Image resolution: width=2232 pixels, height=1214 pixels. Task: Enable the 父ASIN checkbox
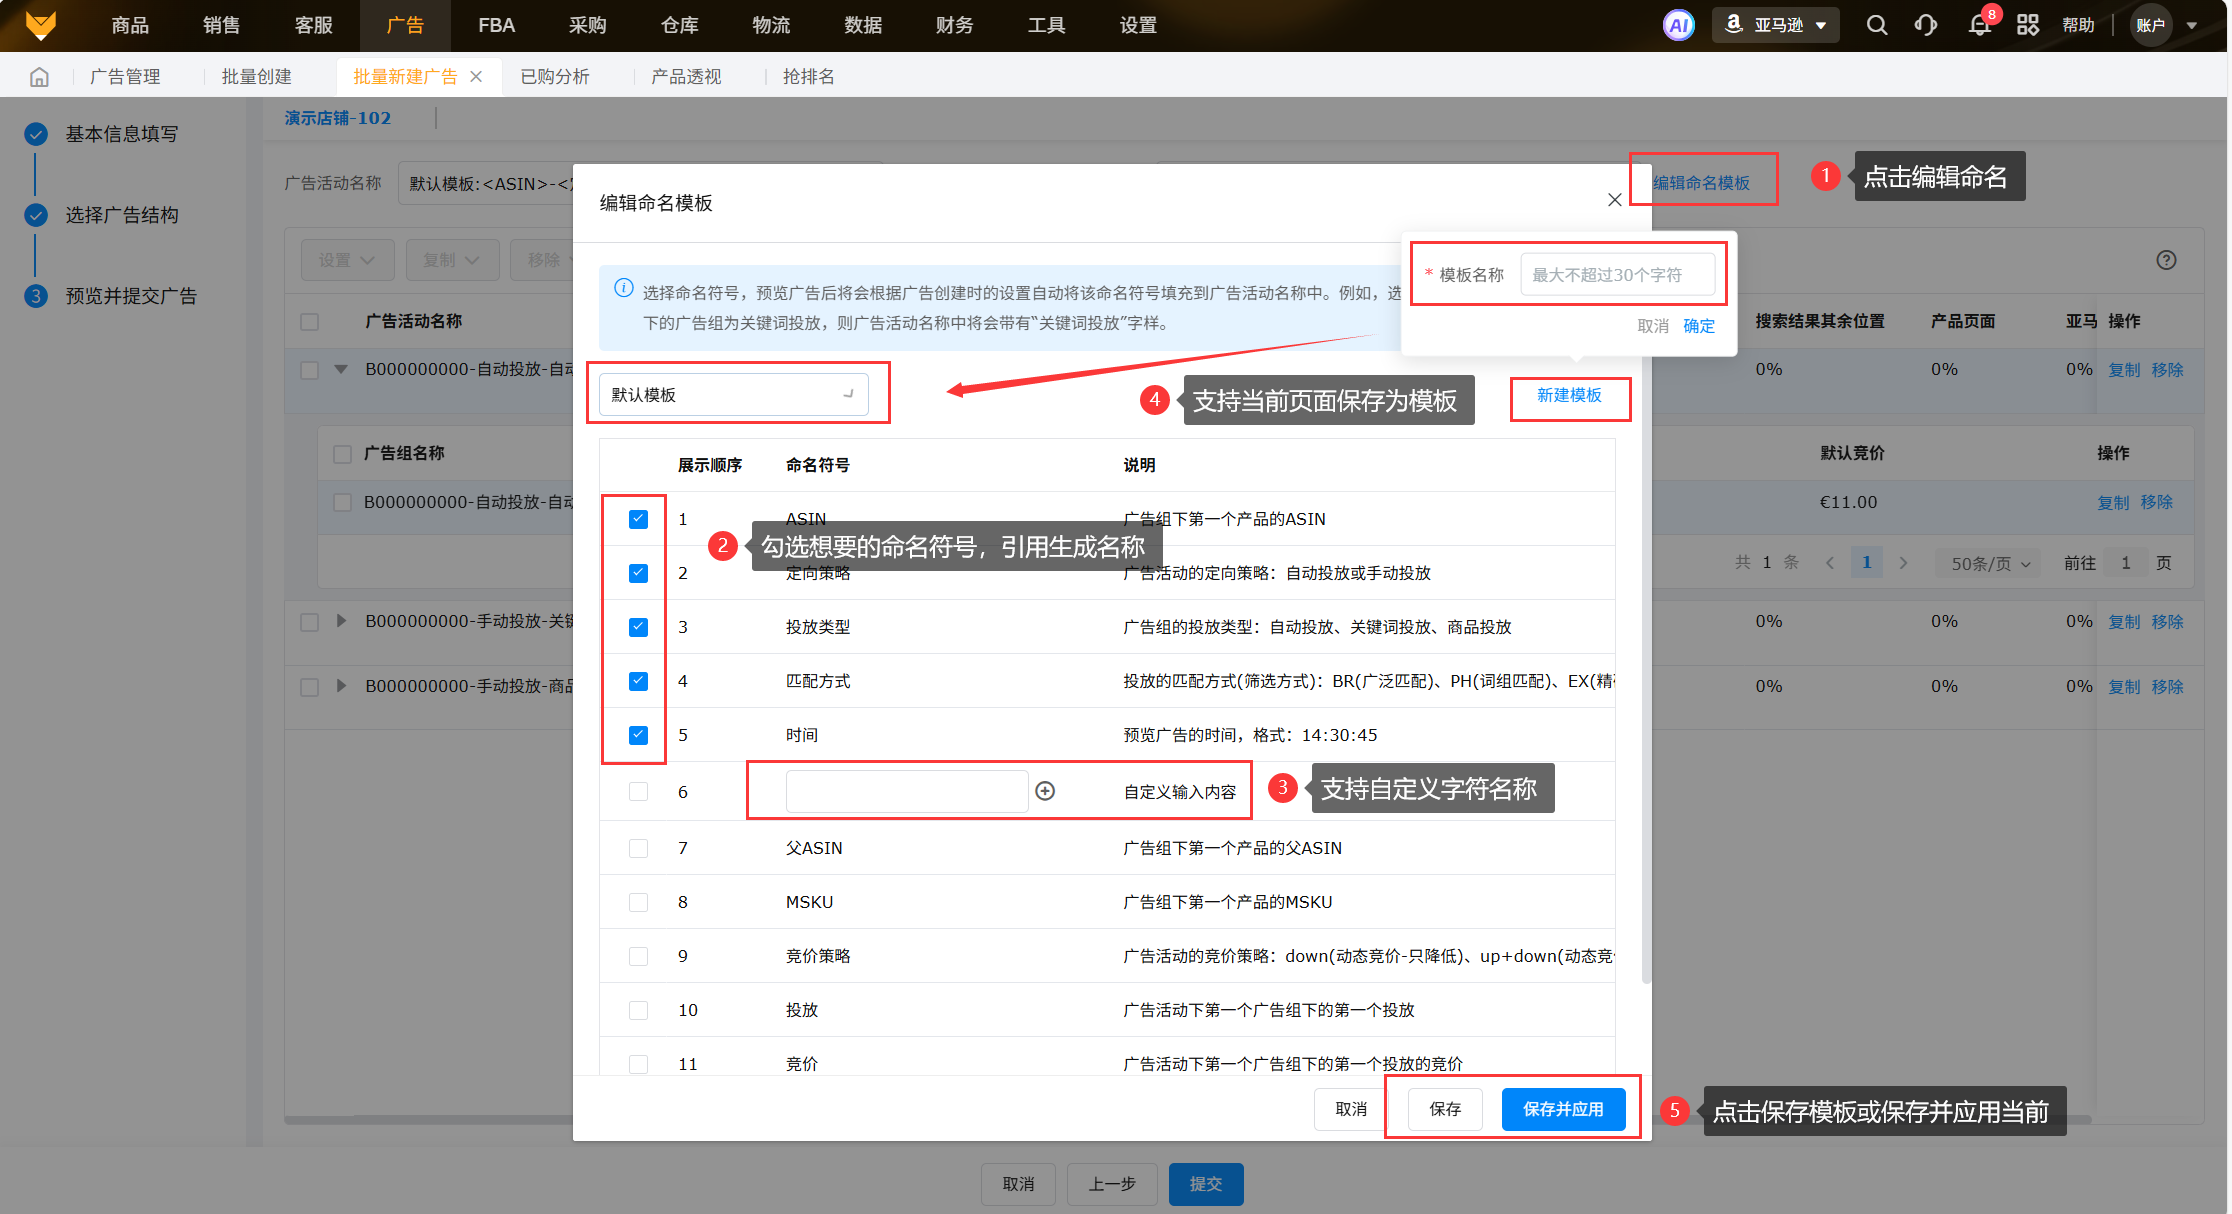(638, 848)
